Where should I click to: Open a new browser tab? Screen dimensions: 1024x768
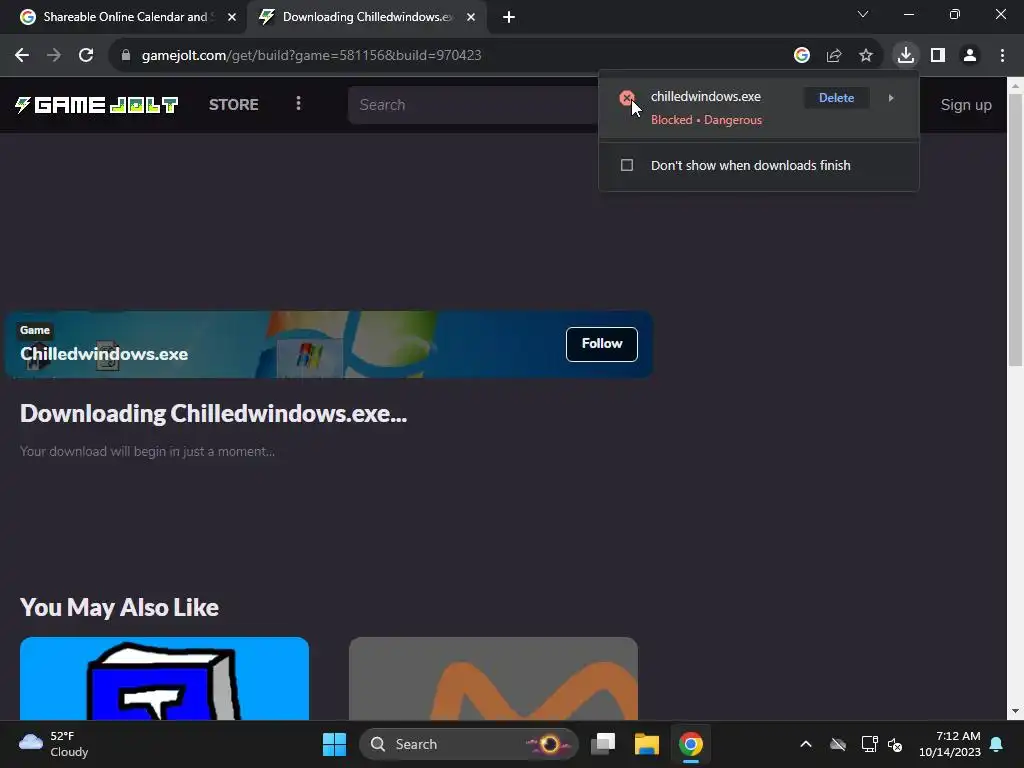click(x=509, y=17)
